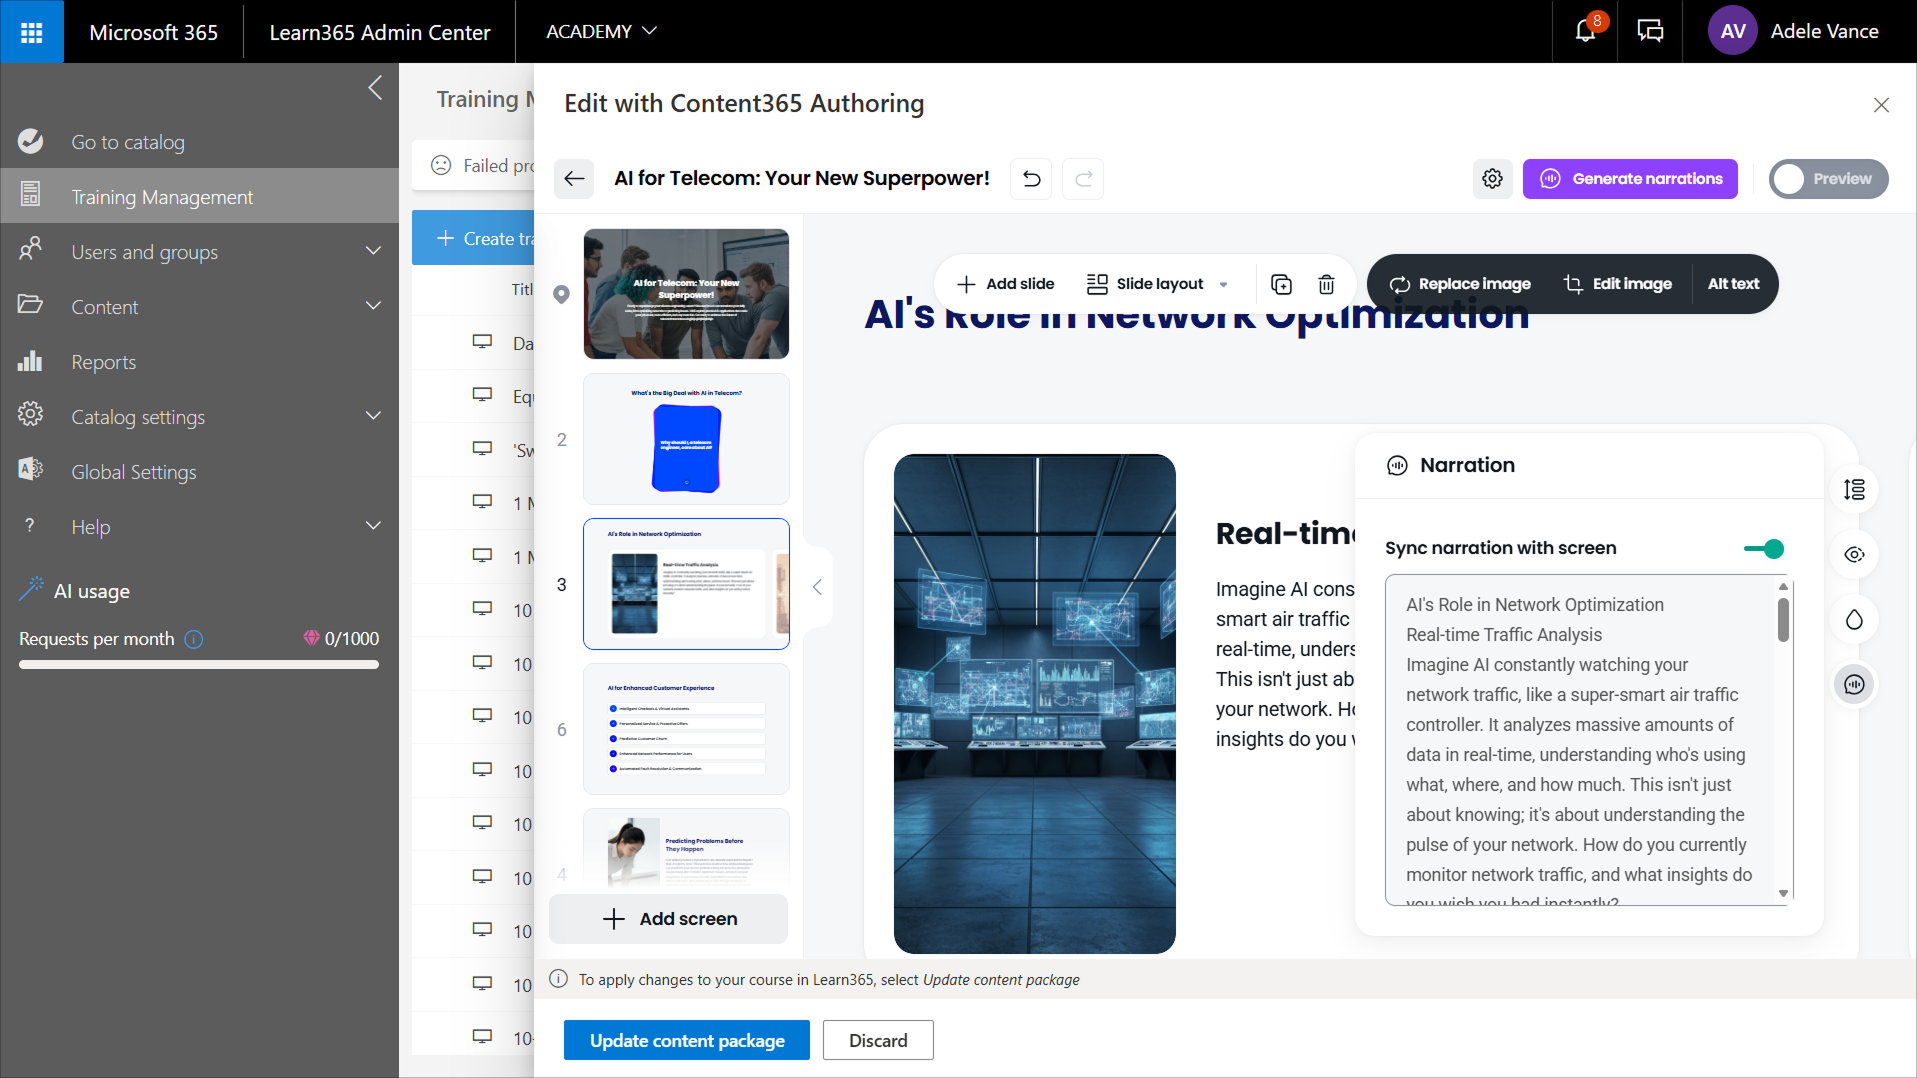
Task: Open the narration panel side icon
Action: [x=1854, y=684]
